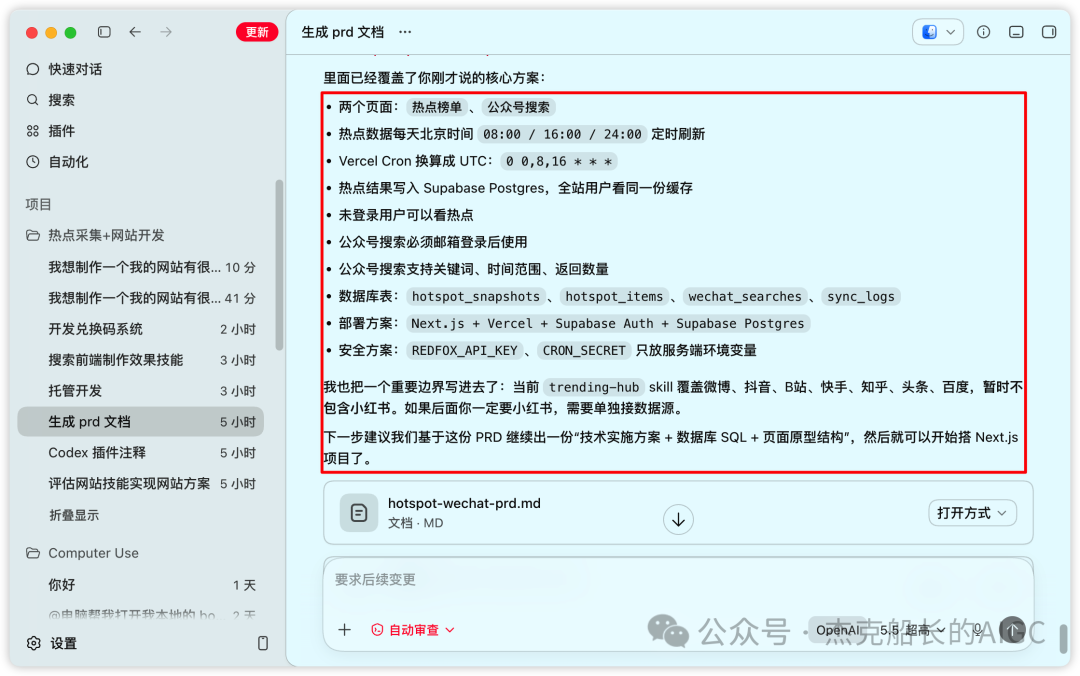
Task: Click the red 更新 update button
Action: pyautogui.click(x=257, y=32)
